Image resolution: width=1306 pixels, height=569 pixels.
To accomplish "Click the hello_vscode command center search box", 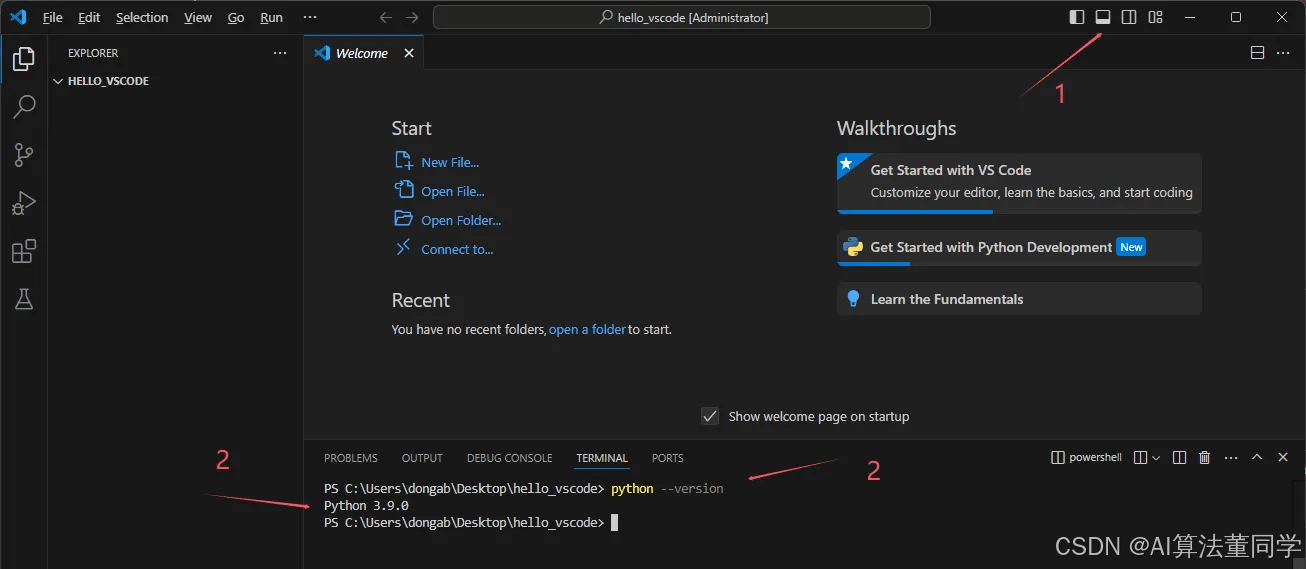I will pyautogui.click(x=682, y=17).
